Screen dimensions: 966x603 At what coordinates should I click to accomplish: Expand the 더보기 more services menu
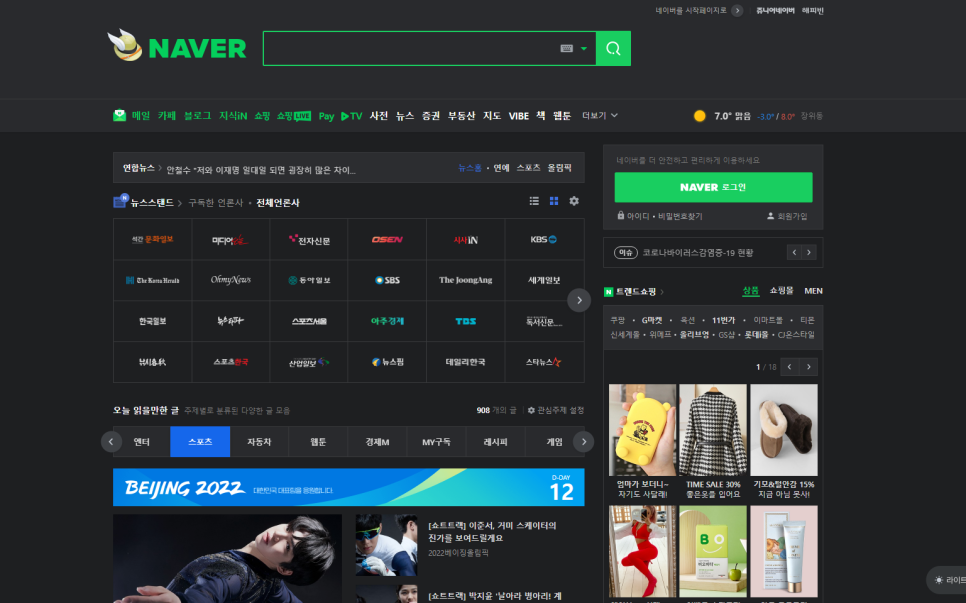(599, 116)
